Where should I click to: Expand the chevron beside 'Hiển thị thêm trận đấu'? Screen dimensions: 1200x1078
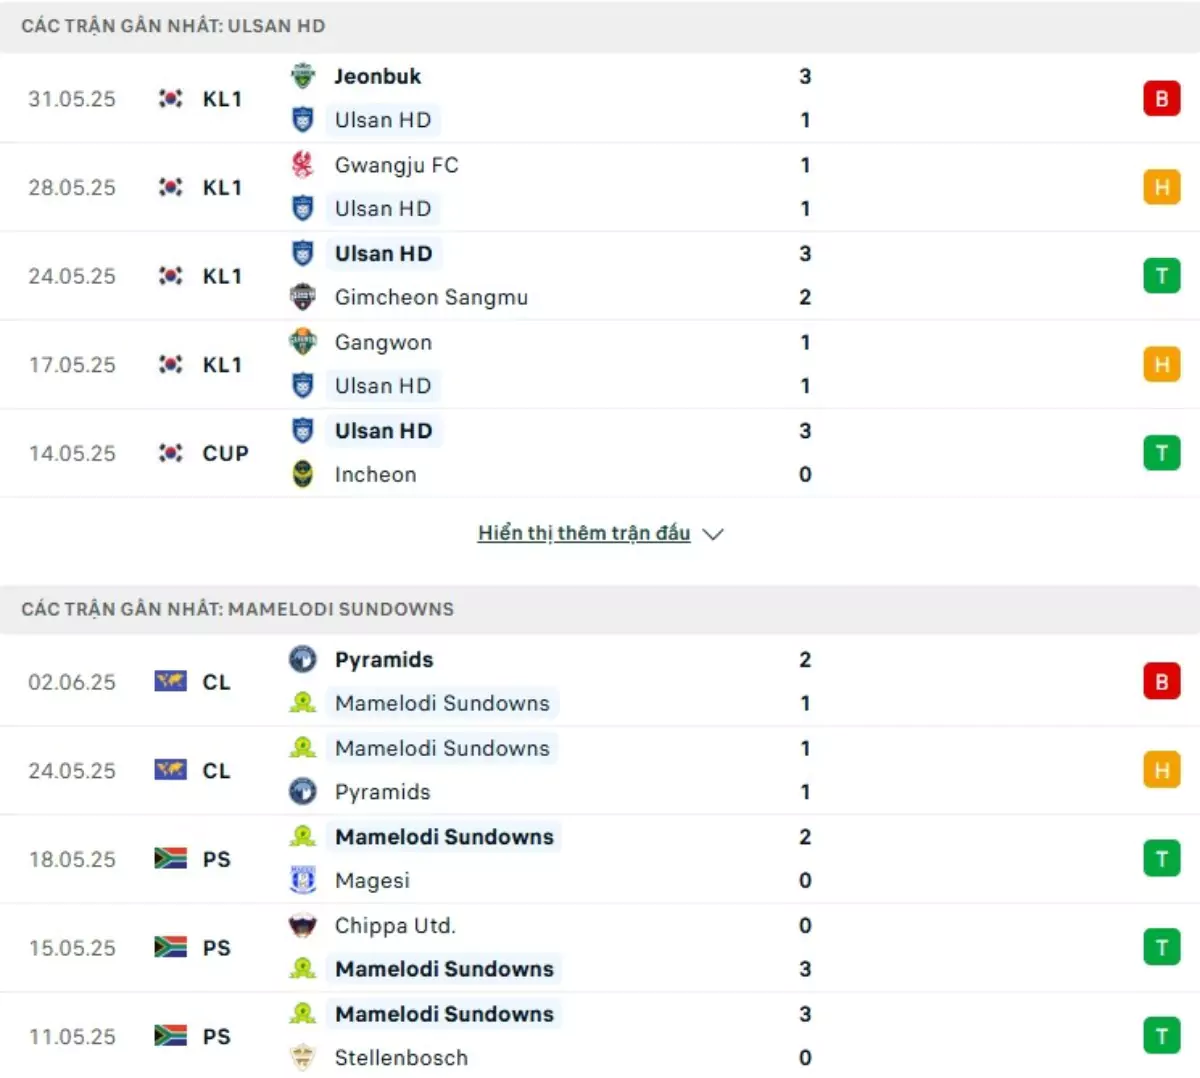(713, 534)
